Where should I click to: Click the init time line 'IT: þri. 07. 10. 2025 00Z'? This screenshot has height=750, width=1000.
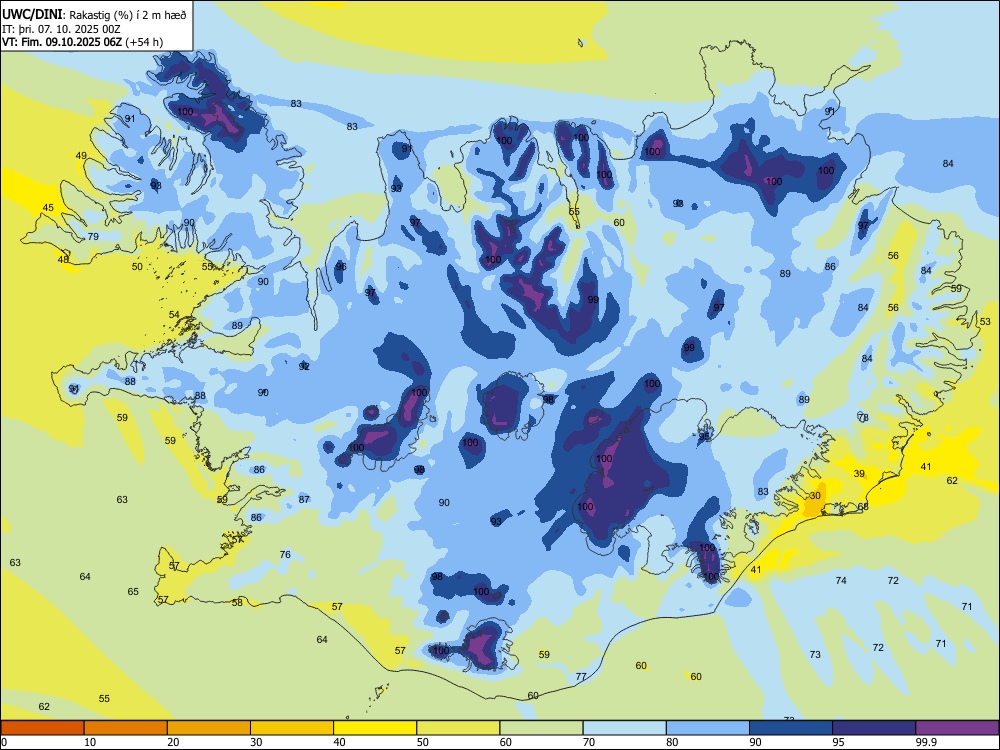point(61,29)
